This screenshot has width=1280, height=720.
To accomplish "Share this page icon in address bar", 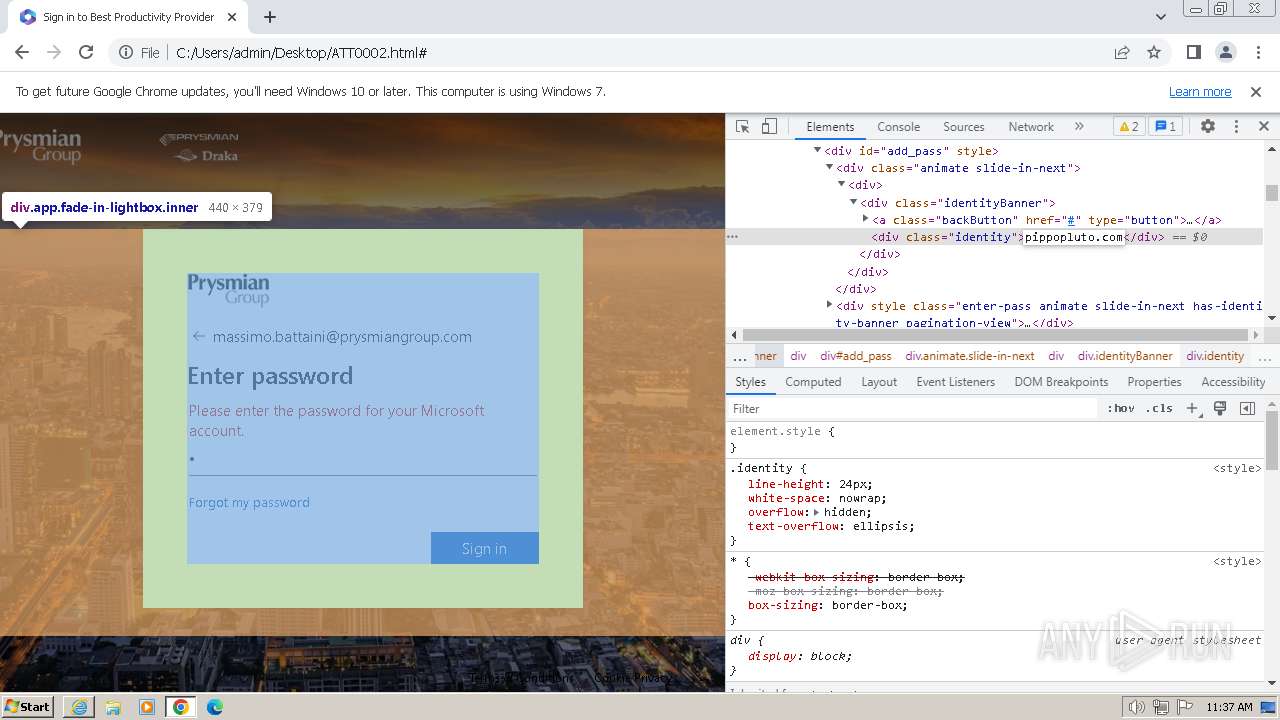I will [x=1122, y=52].
